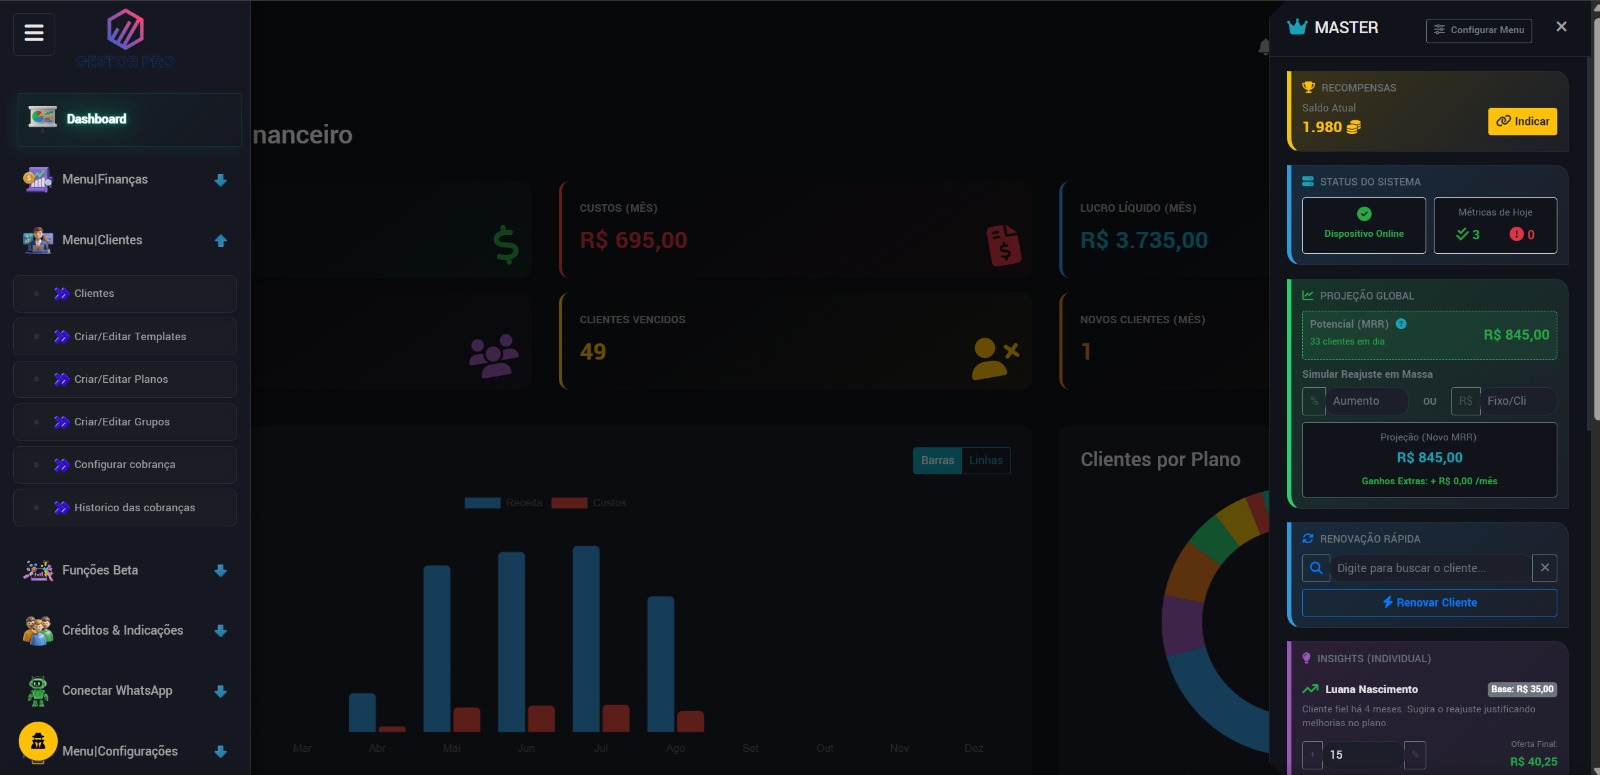Collapse the Menu|Clientes section arrow
The image size is (1600, 775).
coord(221,241)
